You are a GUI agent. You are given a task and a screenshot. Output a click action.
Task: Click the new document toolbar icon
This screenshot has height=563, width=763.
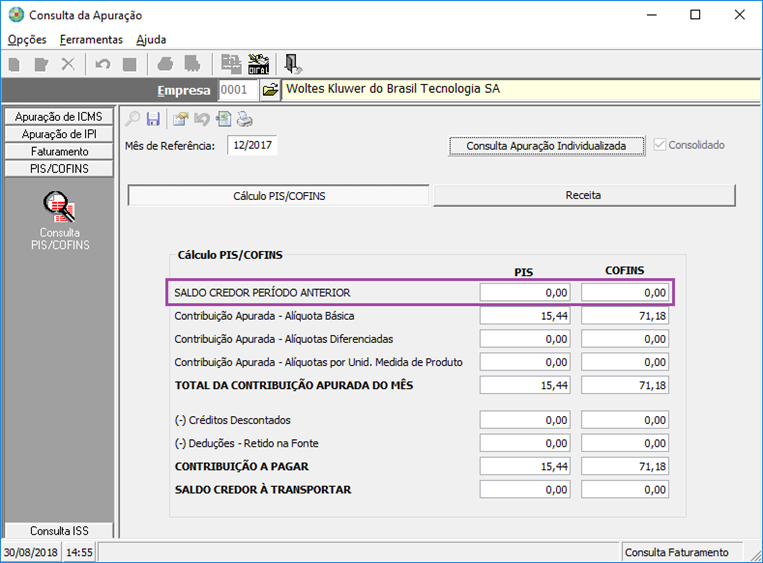tap(15, 64)
